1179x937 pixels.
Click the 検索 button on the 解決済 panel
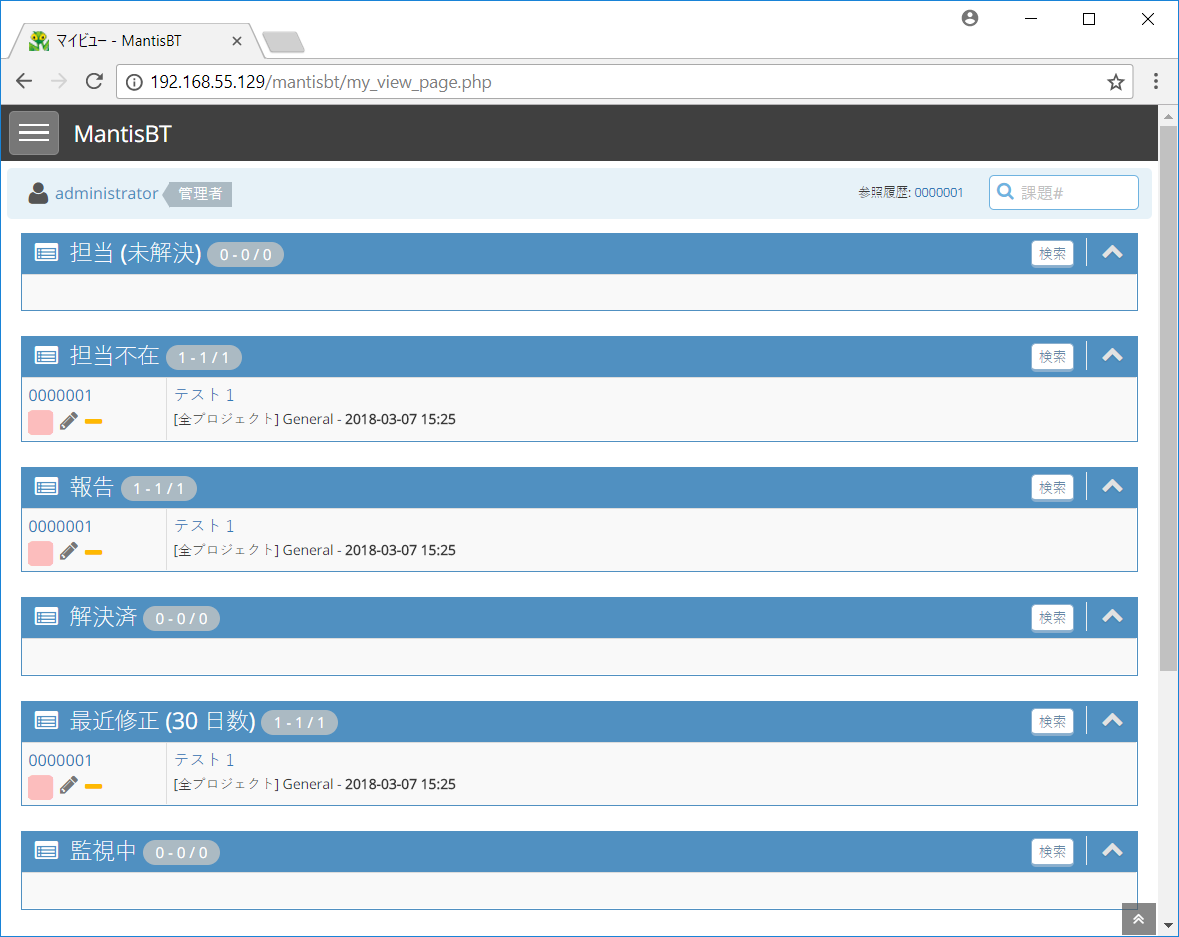tap(1051, 617)
